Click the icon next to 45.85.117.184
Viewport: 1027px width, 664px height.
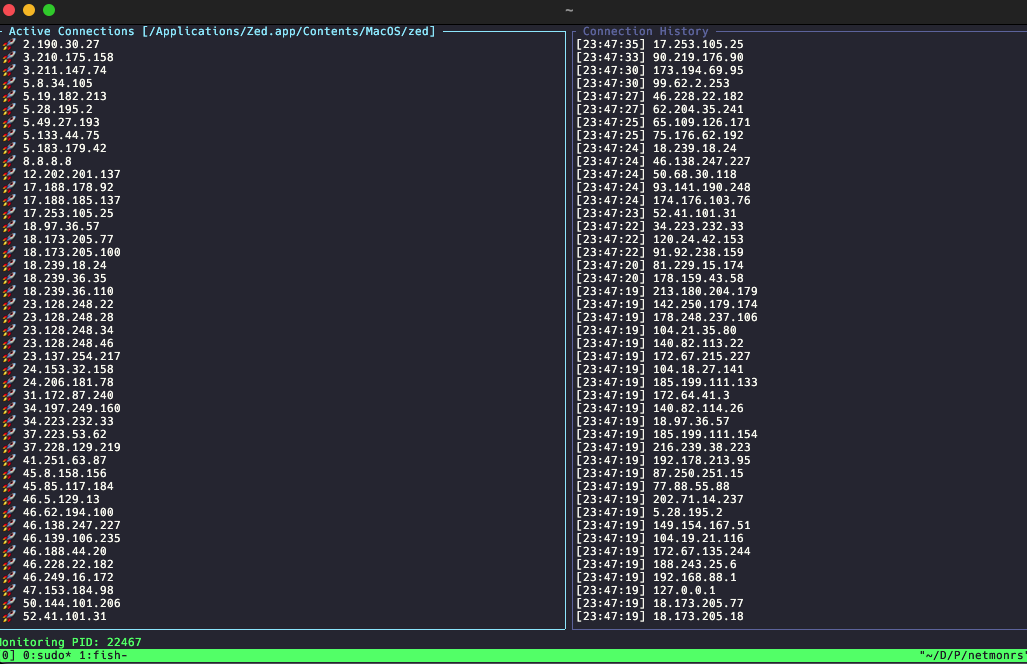click(x=10, y=486)
